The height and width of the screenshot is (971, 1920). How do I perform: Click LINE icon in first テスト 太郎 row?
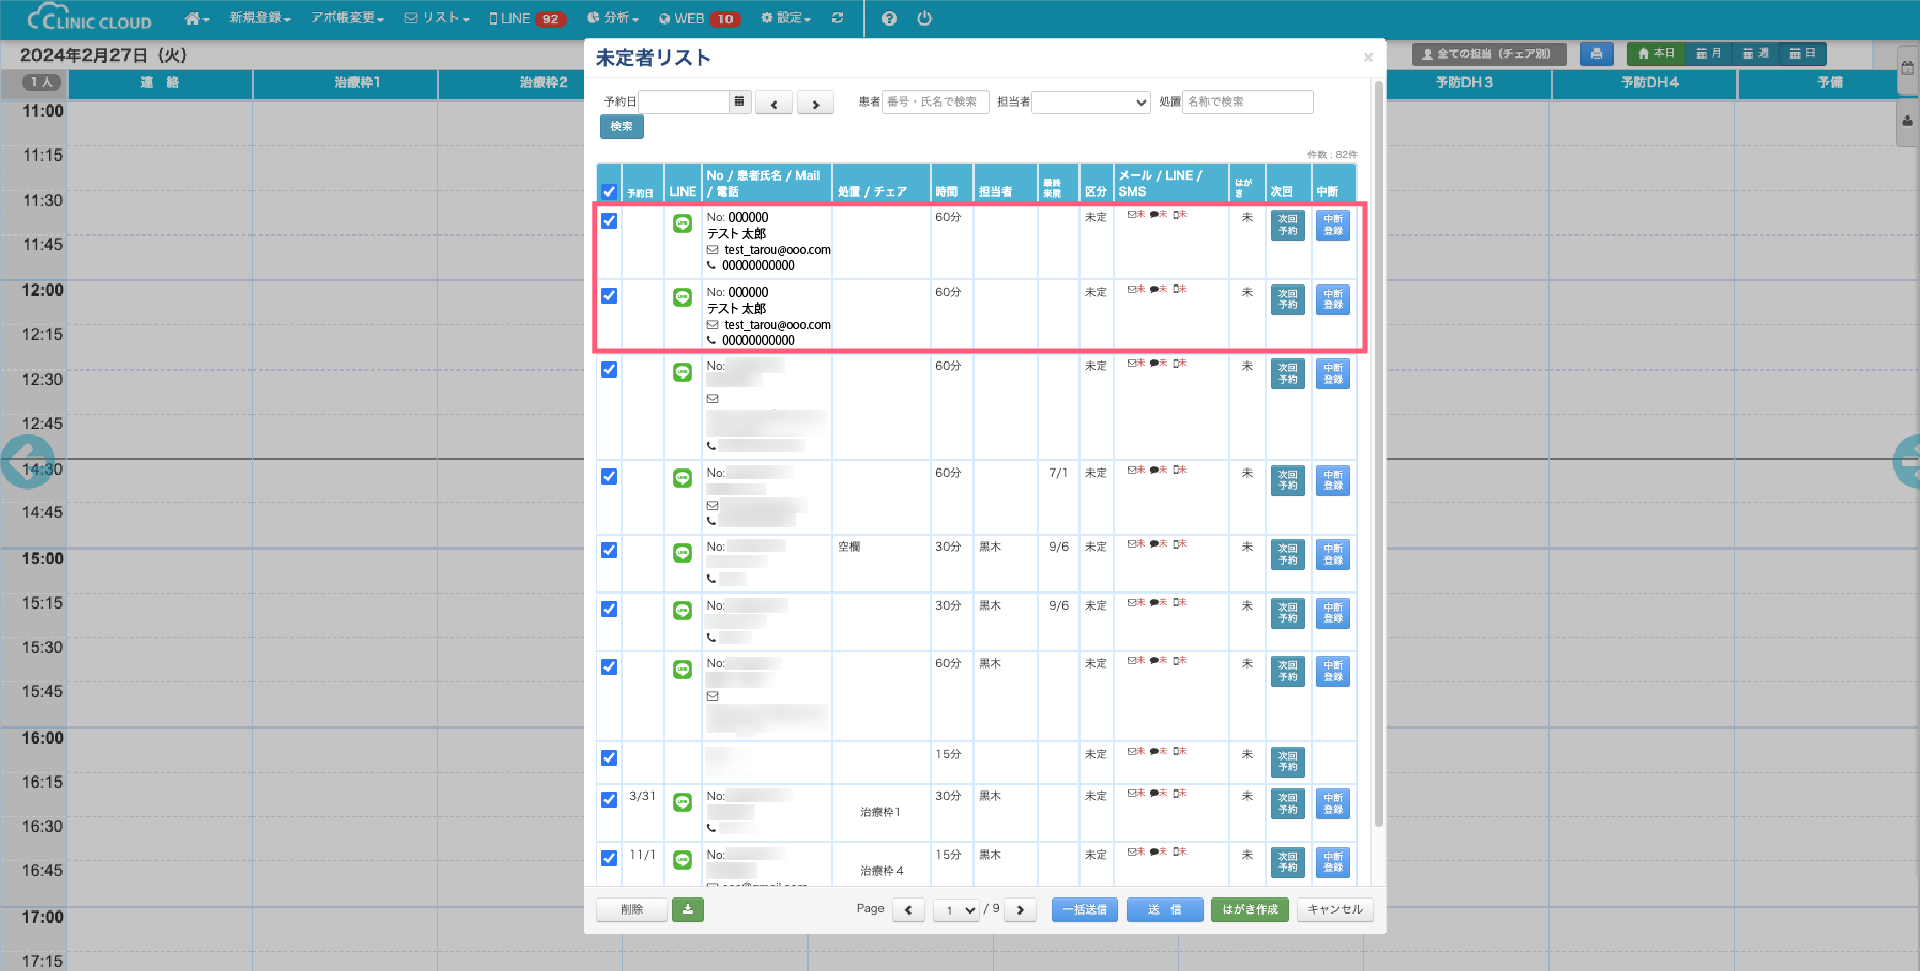(x=682, y=223)
